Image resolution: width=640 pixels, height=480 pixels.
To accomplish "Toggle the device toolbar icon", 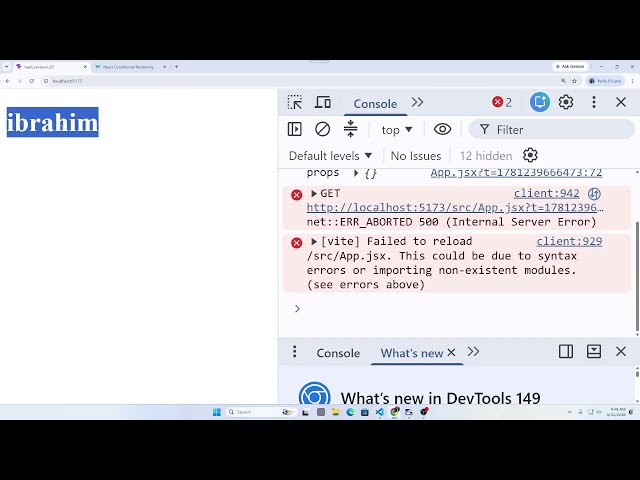I will click(x=322, y=102).
